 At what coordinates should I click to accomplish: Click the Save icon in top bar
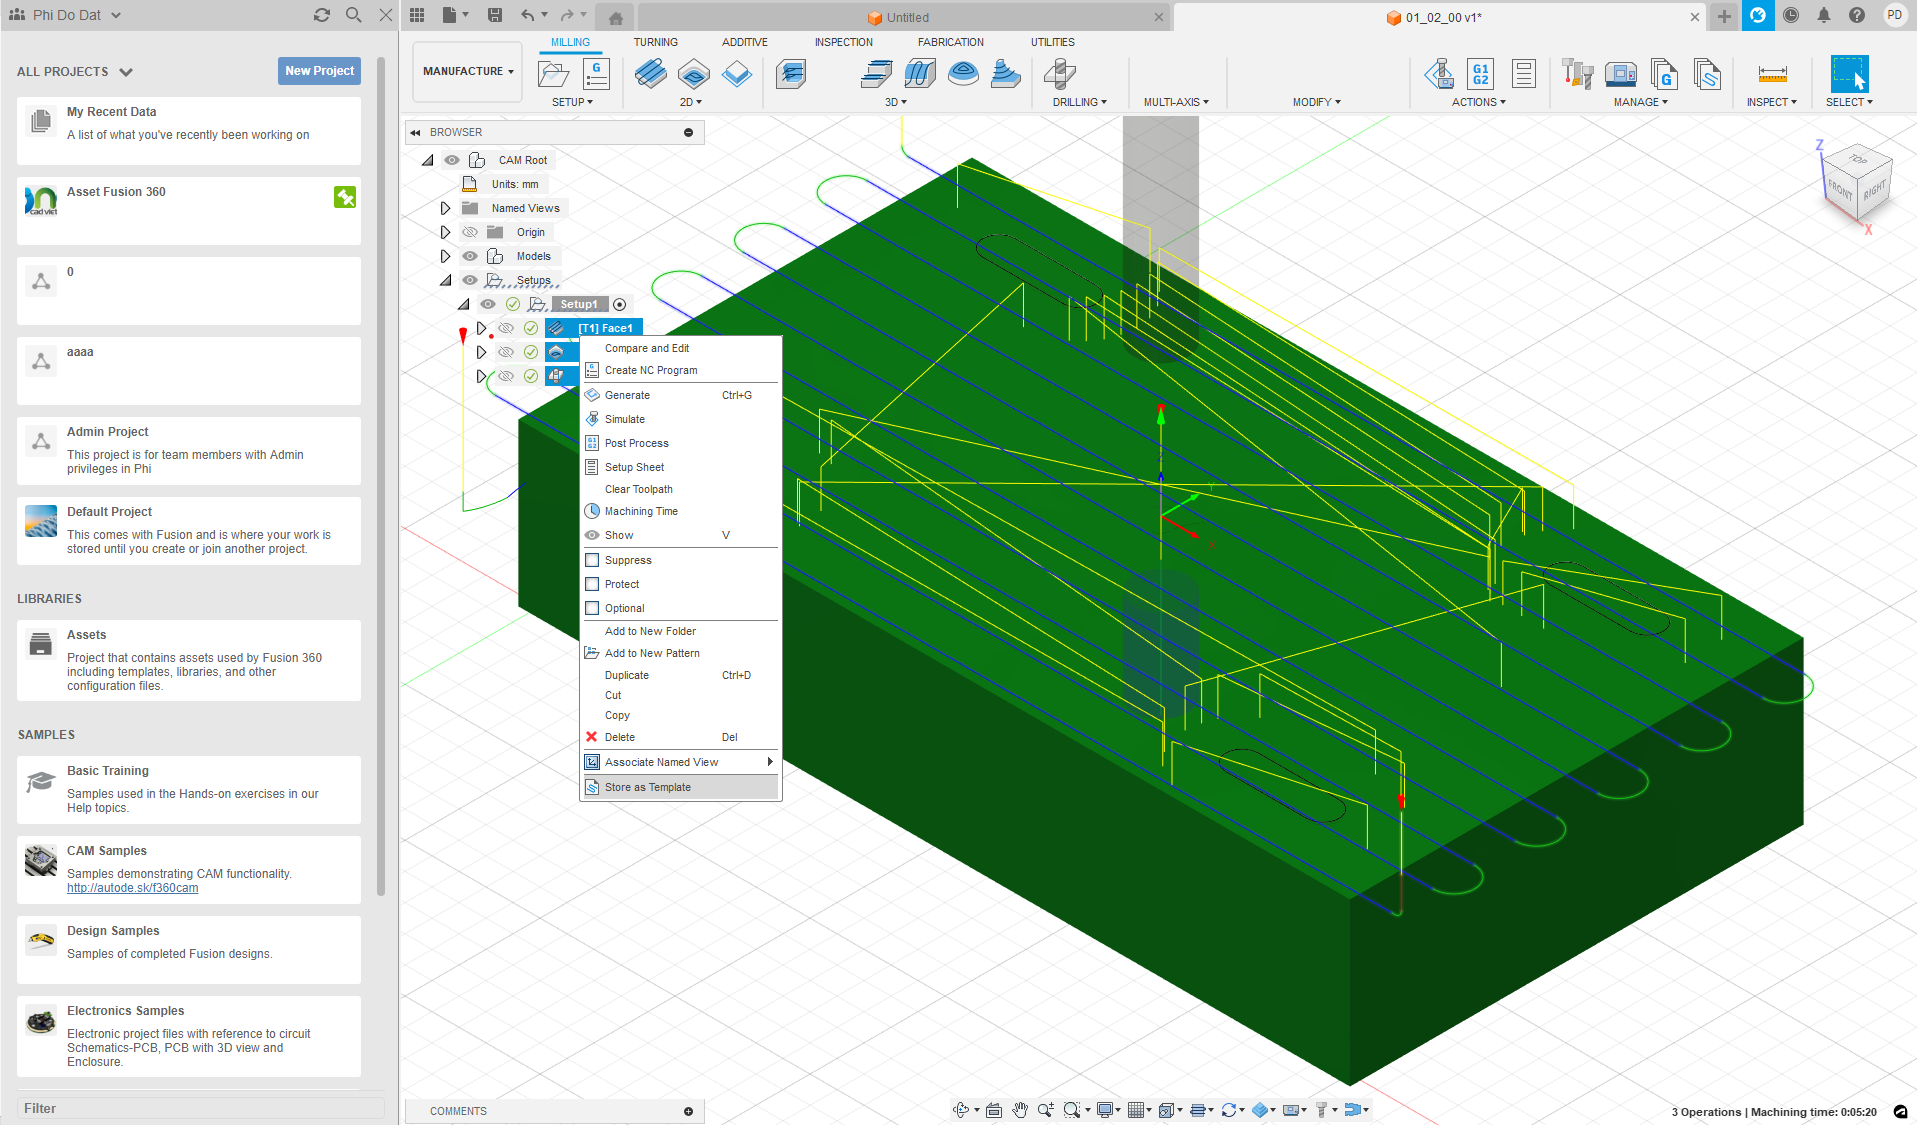point(494,15)
